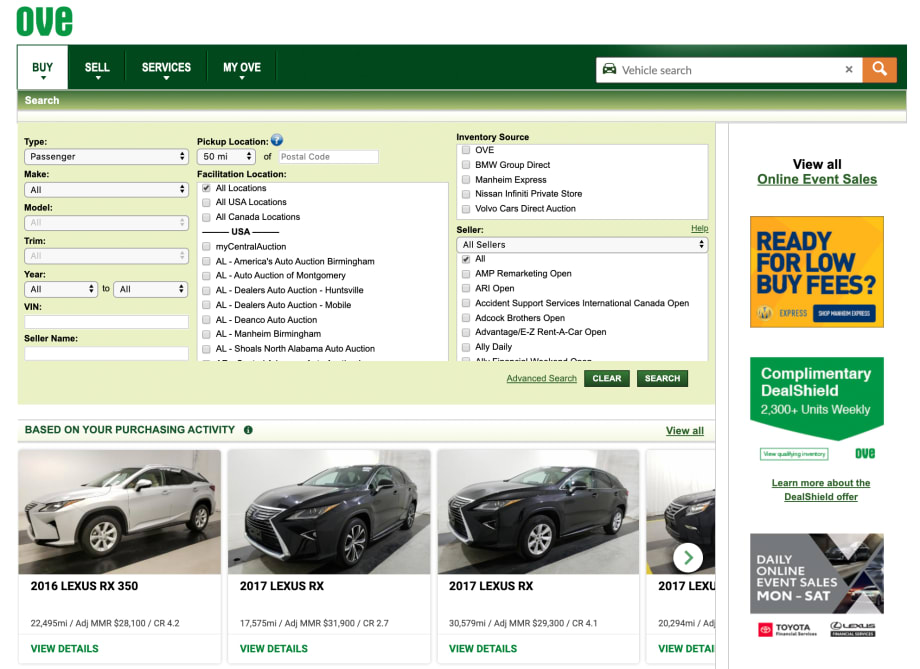Click Shop Manheim Express button in ad
Image resolution: width=920 pixels, height=669 pixels.
click(x=844, y=313)
